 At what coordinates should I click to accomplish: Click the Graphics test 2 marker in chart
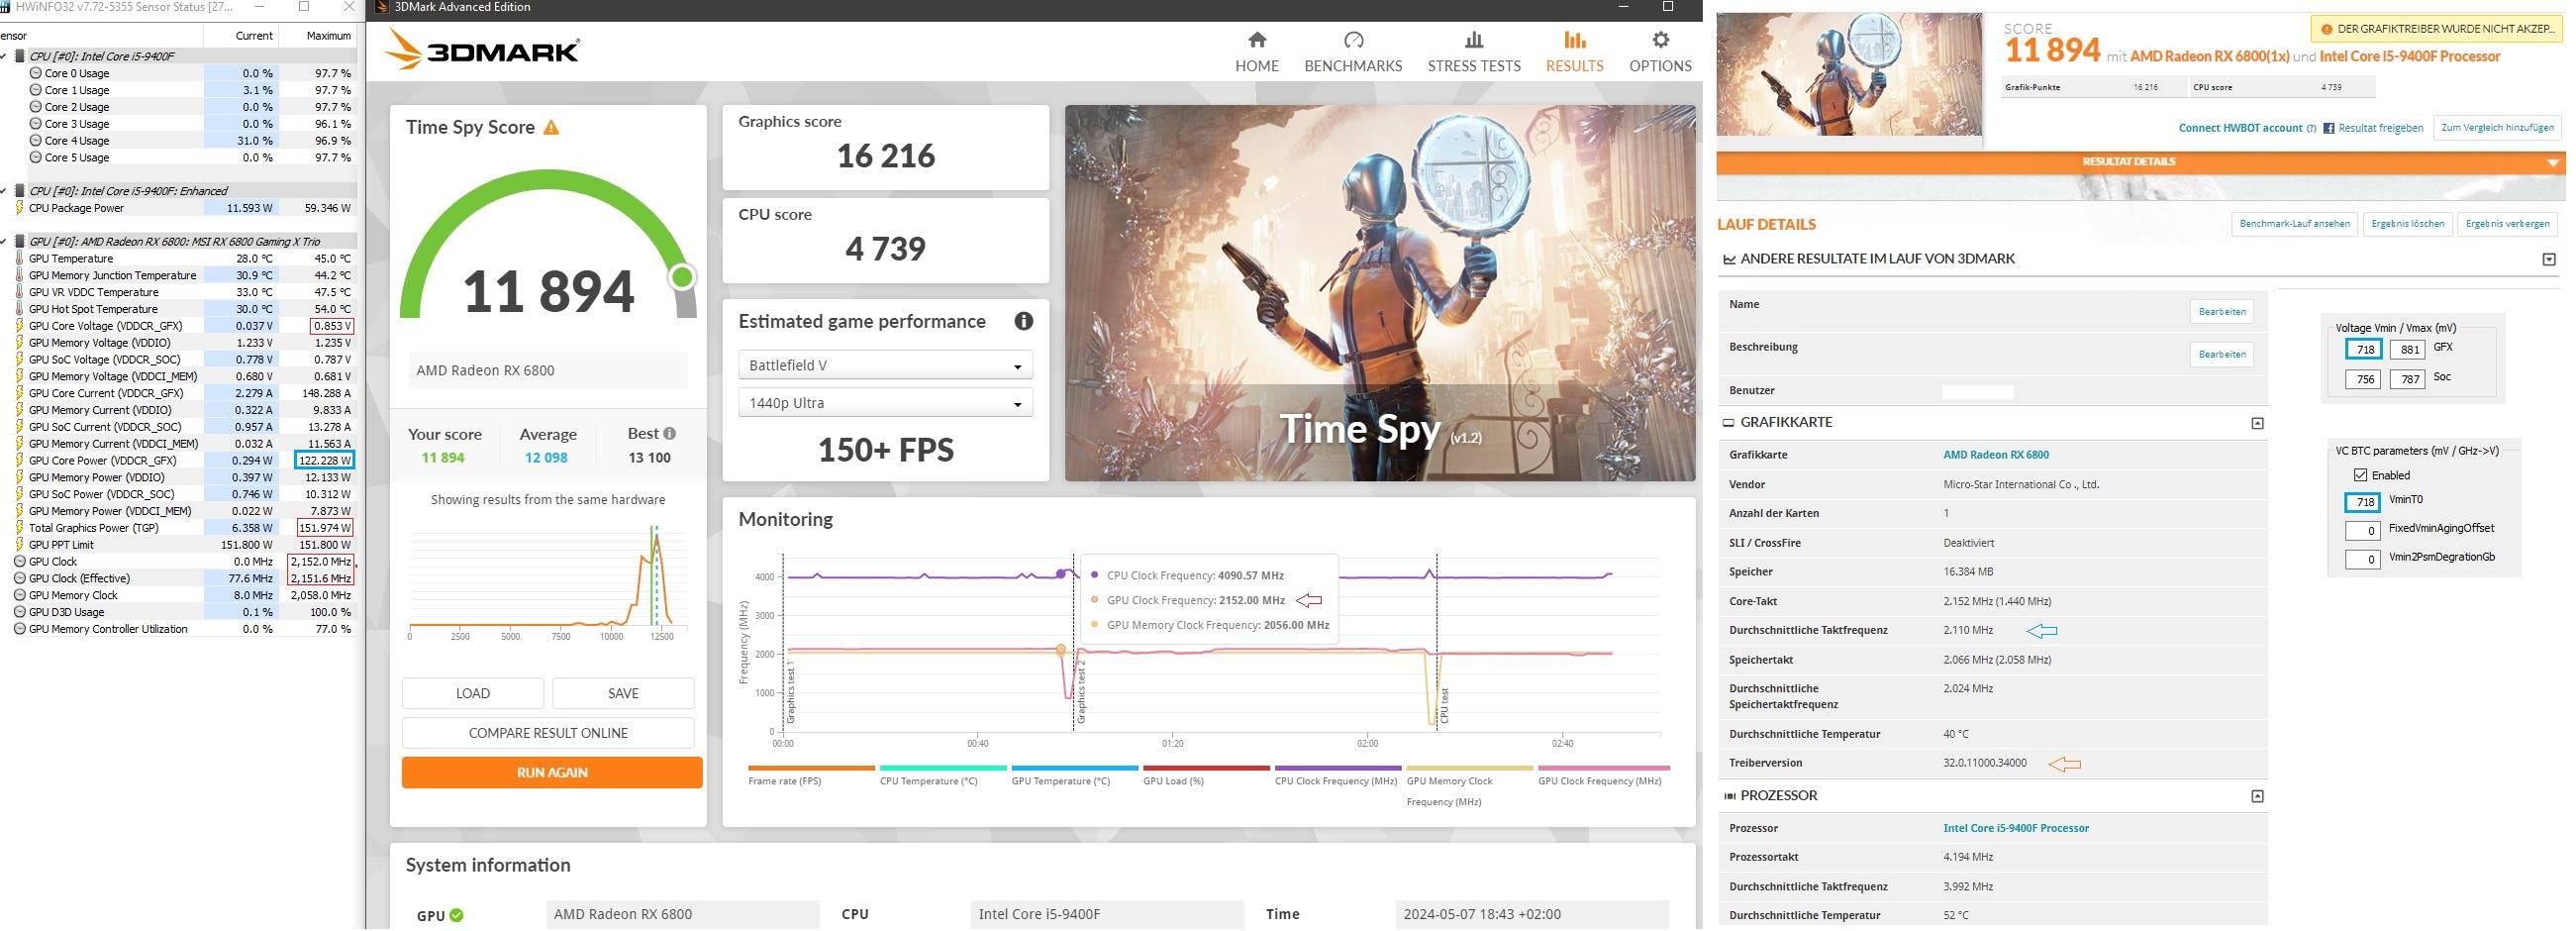coord(1080,691)
